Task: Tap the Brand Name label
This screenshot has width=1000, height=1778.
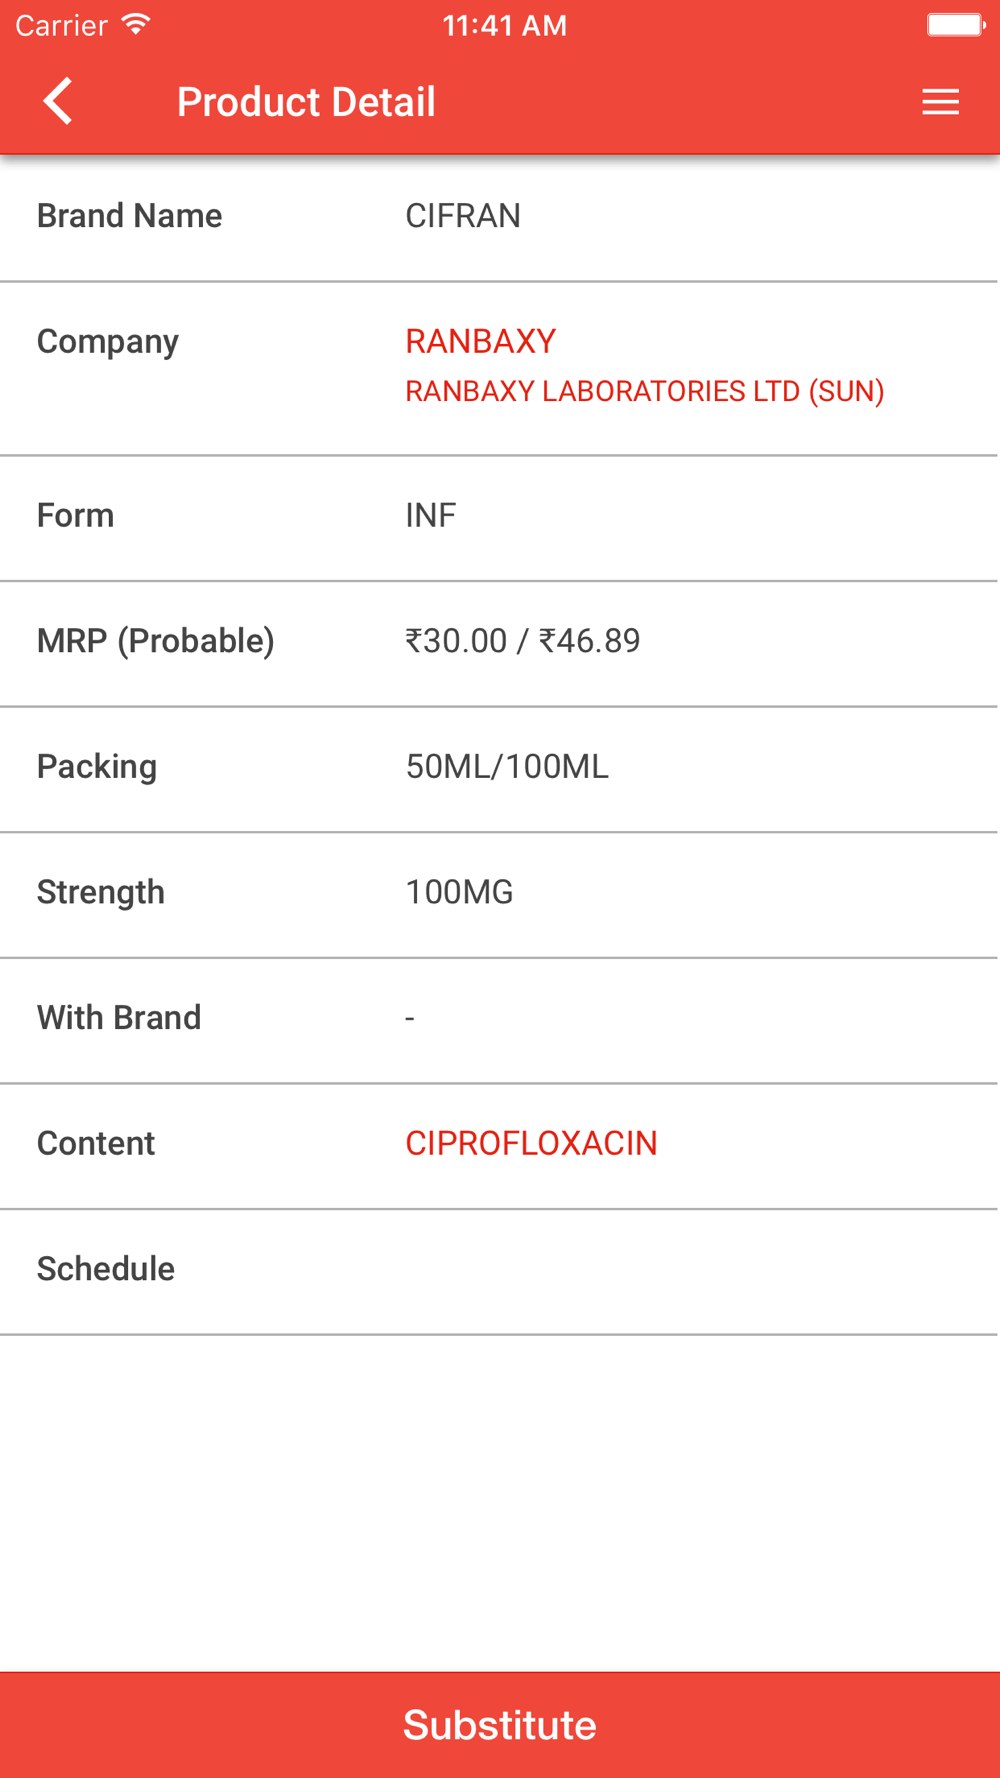Action: pos(130,216)
